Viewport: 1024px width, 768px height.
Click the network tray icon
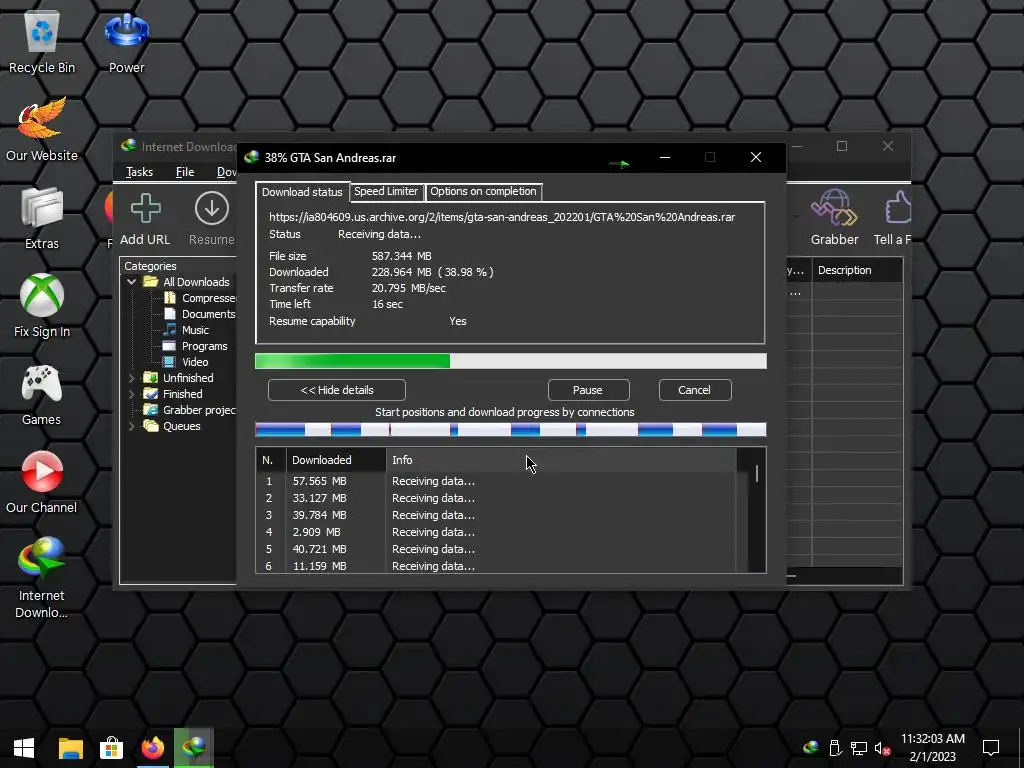coord(859,748)
